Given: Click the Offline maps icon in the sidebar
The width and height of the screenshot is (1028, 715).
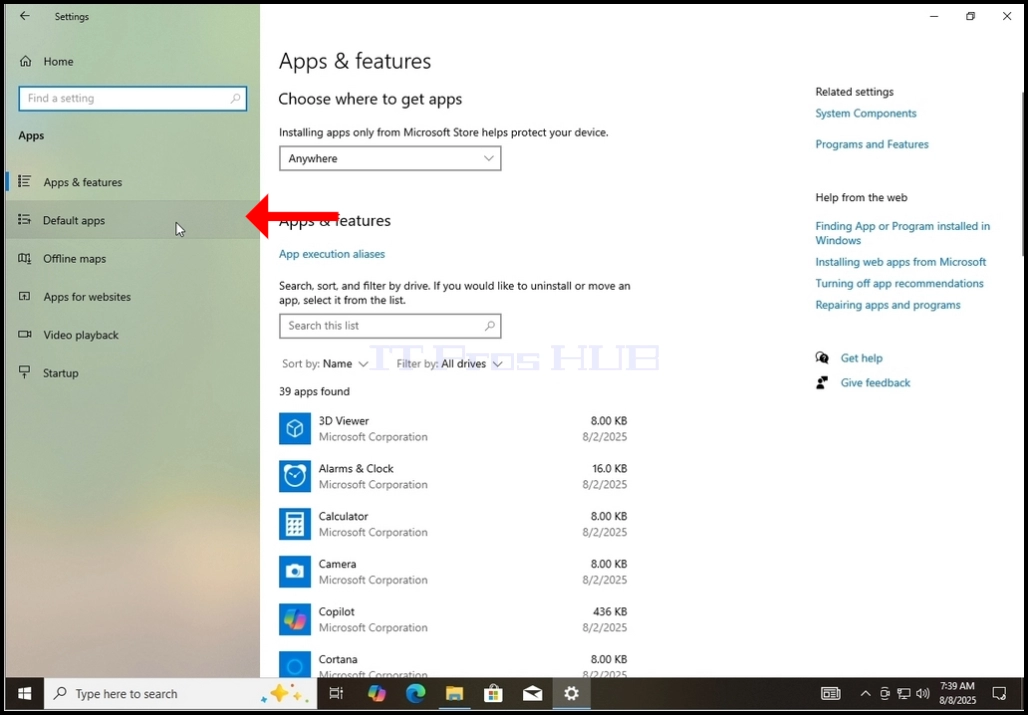Looking at the screenshot, I should point(25,259).
